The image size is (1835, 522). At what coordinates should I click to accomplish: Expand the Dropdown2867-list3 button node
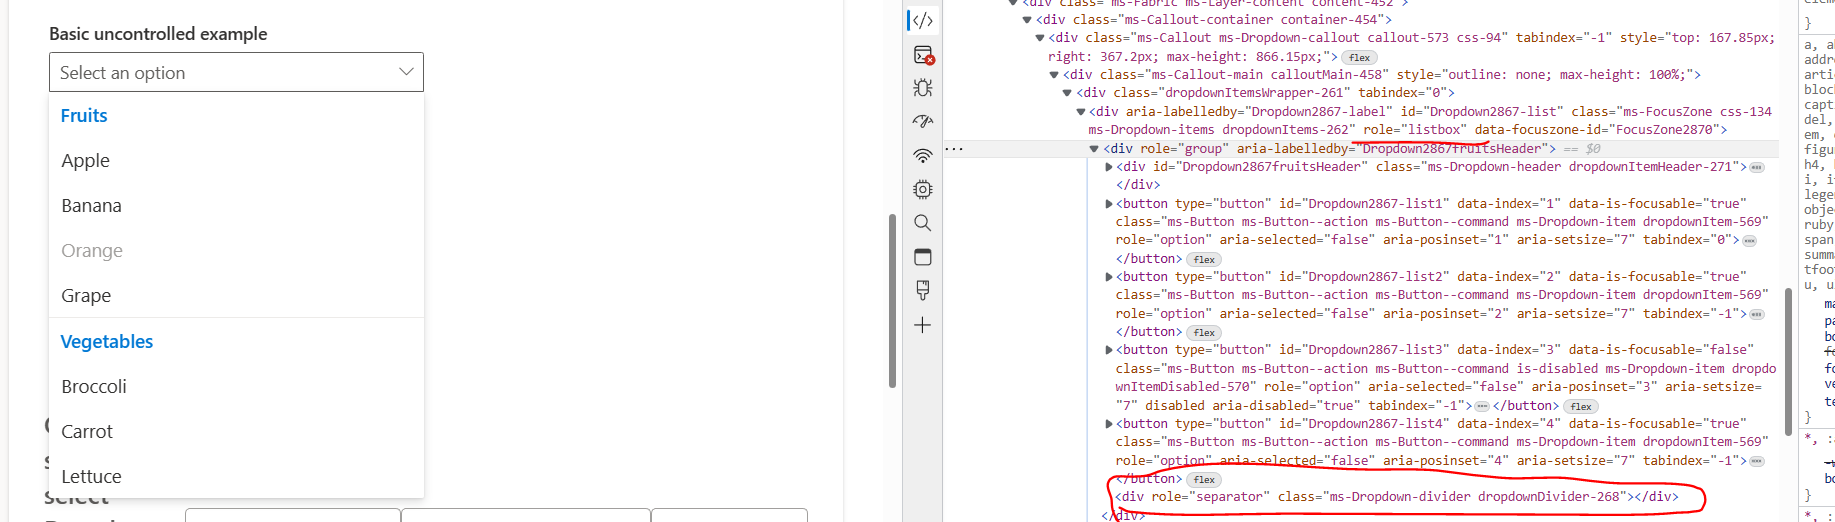(1108, 350)
